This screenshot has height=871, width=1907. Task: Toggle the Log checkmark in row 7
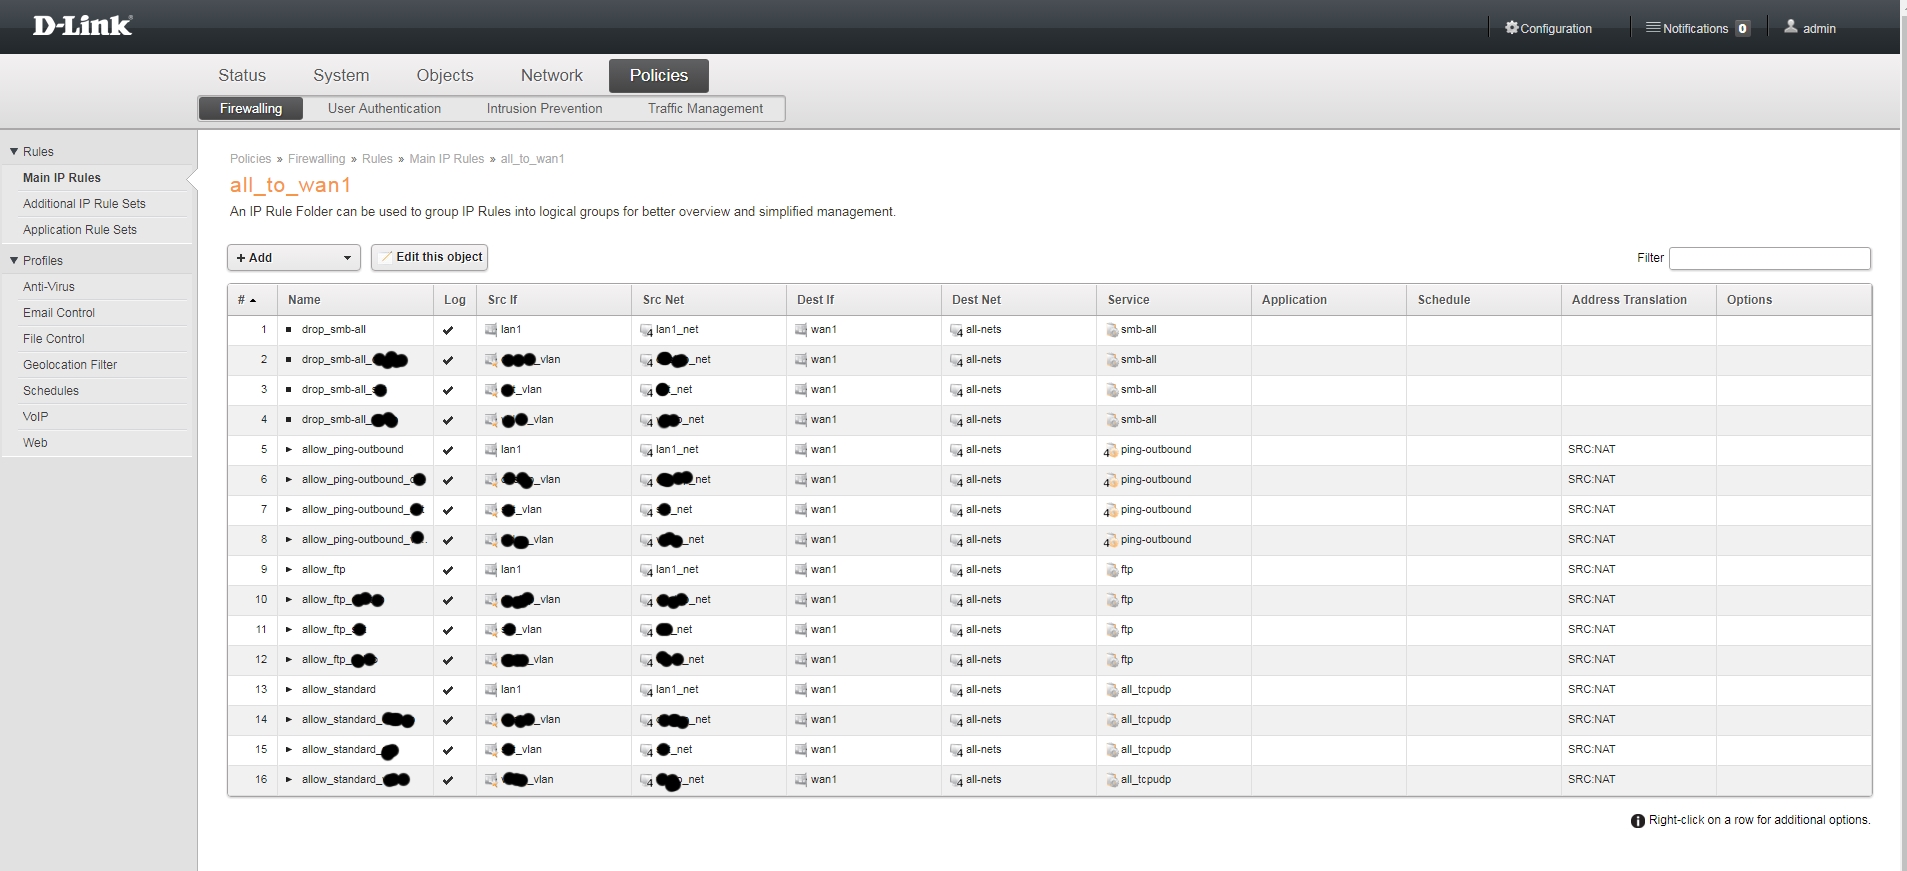[x=448, y=510]
